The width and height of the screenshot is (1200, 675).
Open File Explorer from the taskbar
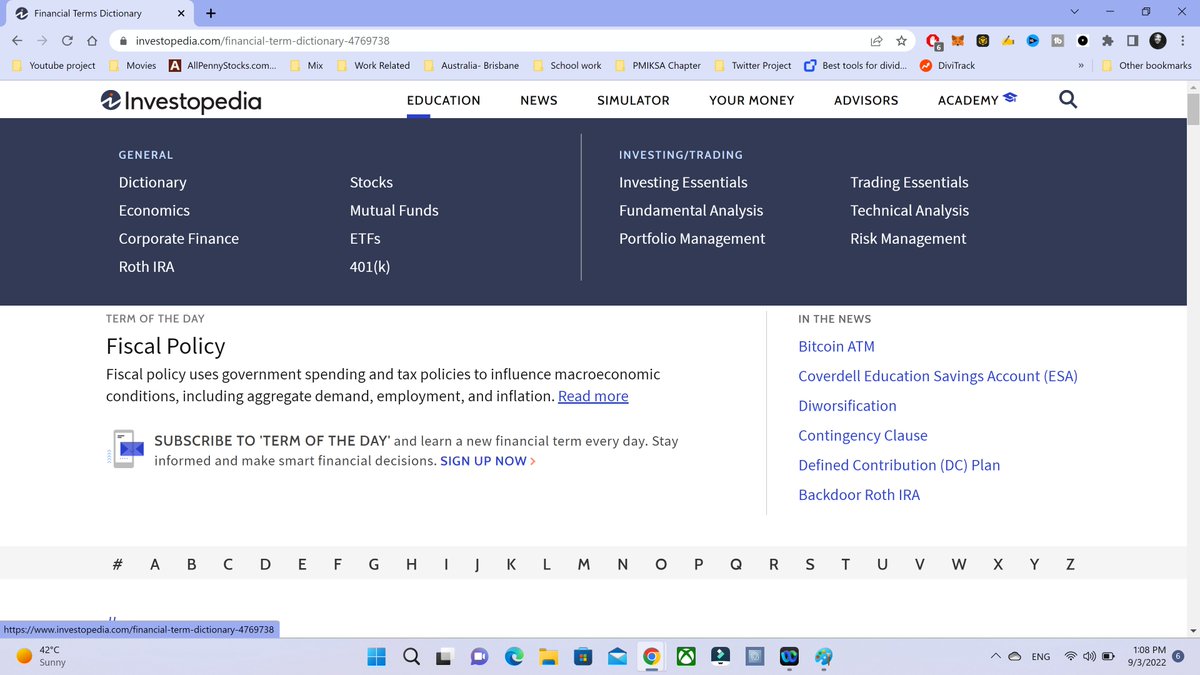click(x=548, y=656)
